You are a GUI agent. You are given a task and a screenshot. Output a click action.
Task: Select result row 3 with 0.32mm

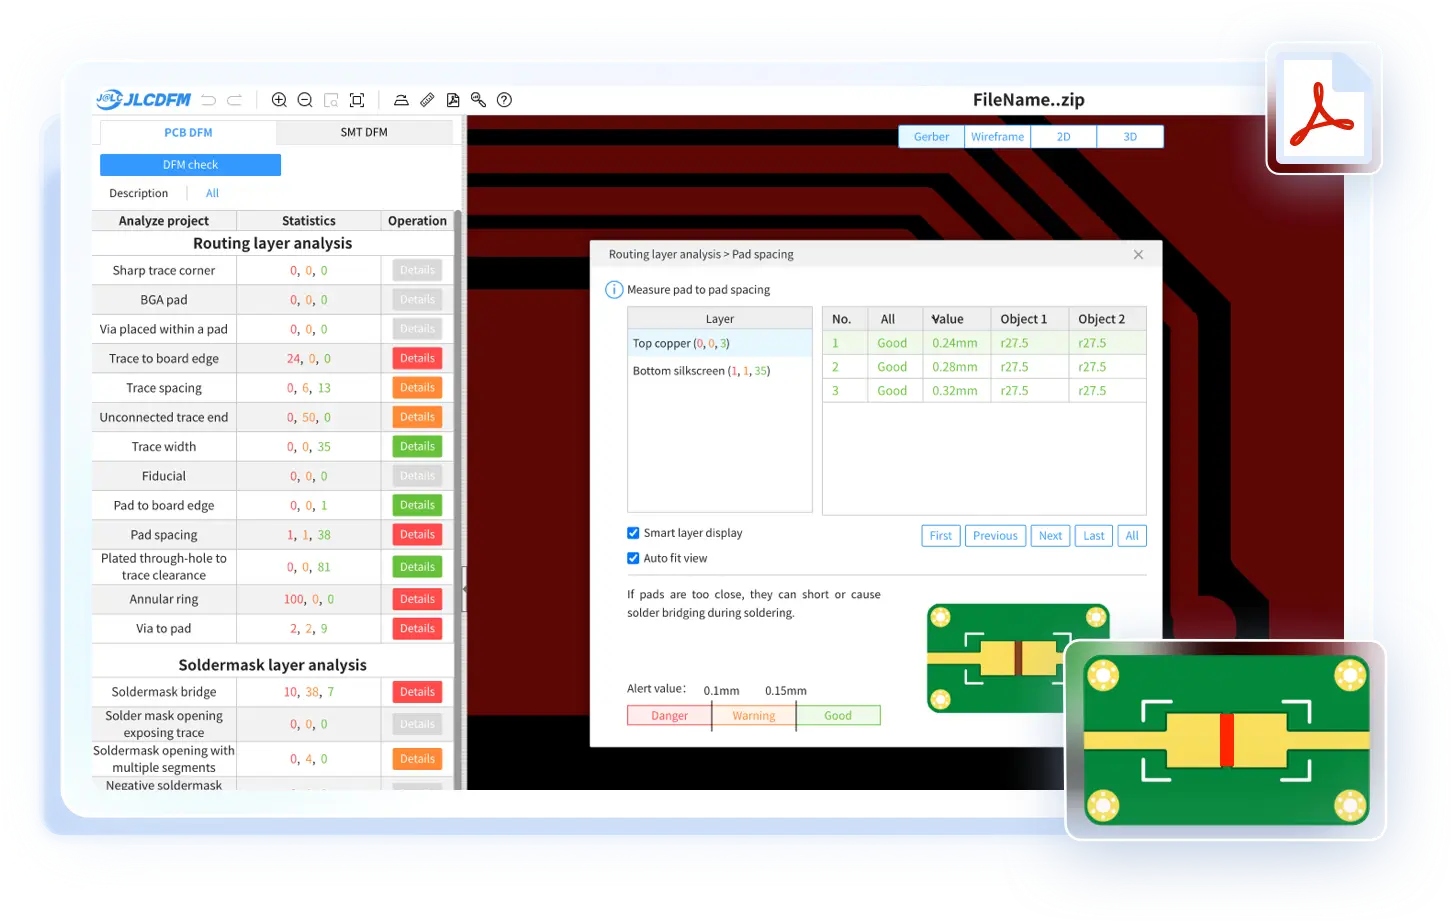(984, 391)
